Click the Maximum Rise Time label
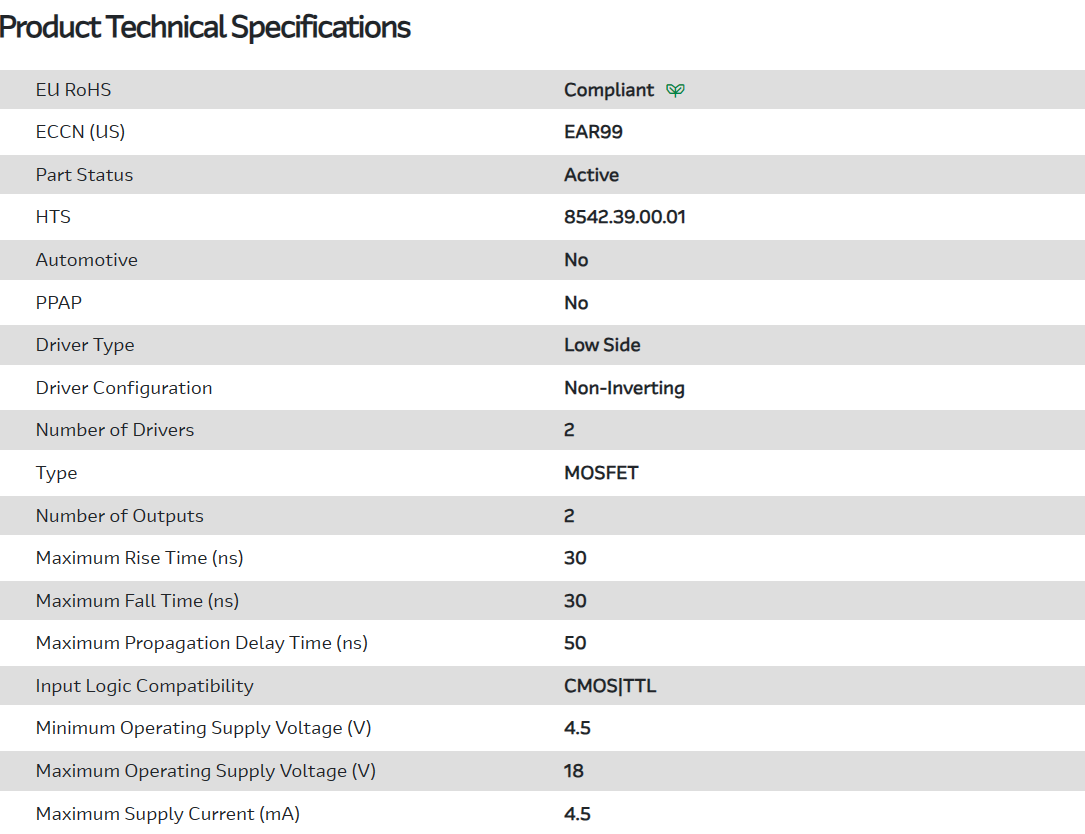This screenshot has width=1085, height=834. 139,558
